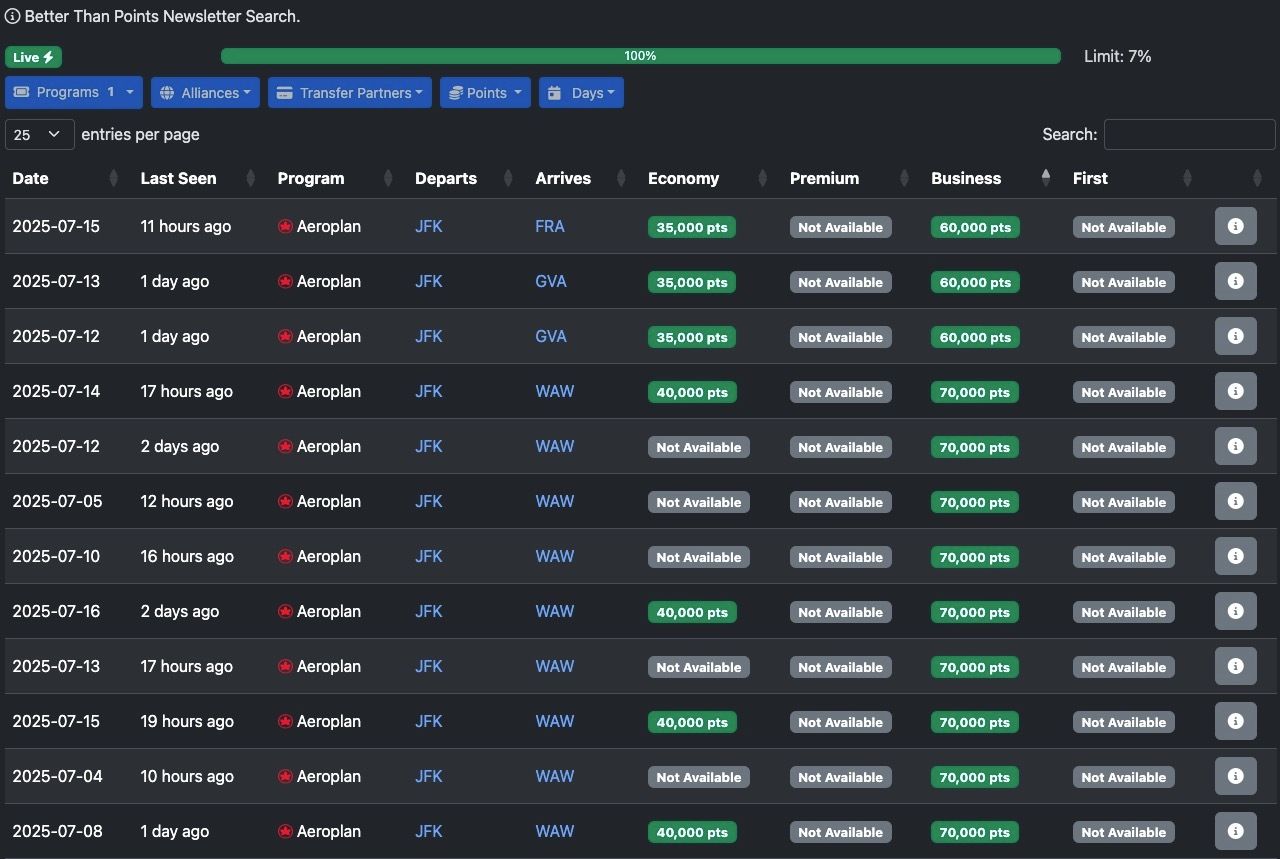1280x859 pixels.
Task: Open info for 2025-07-05 WAW row
Action: coord(1235,501)
